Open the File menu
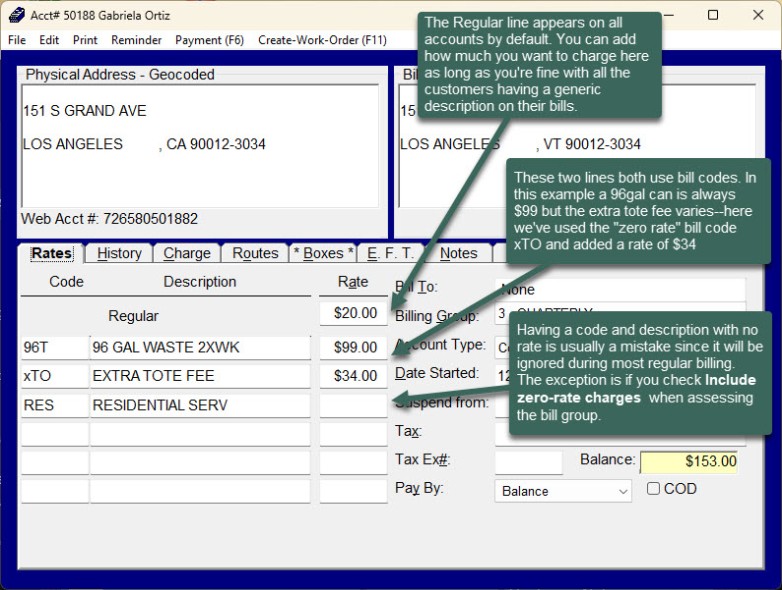782x590 pixels. pyautogui.click(x=17, y=40)
